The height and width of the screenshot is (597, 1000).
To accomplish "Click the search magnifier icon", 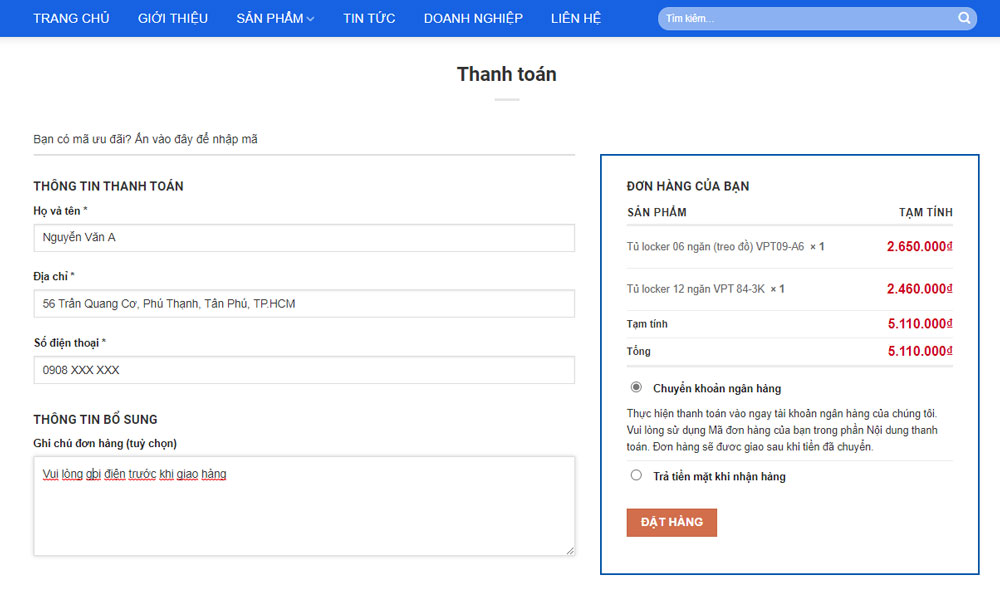I will tap(964, 18).
